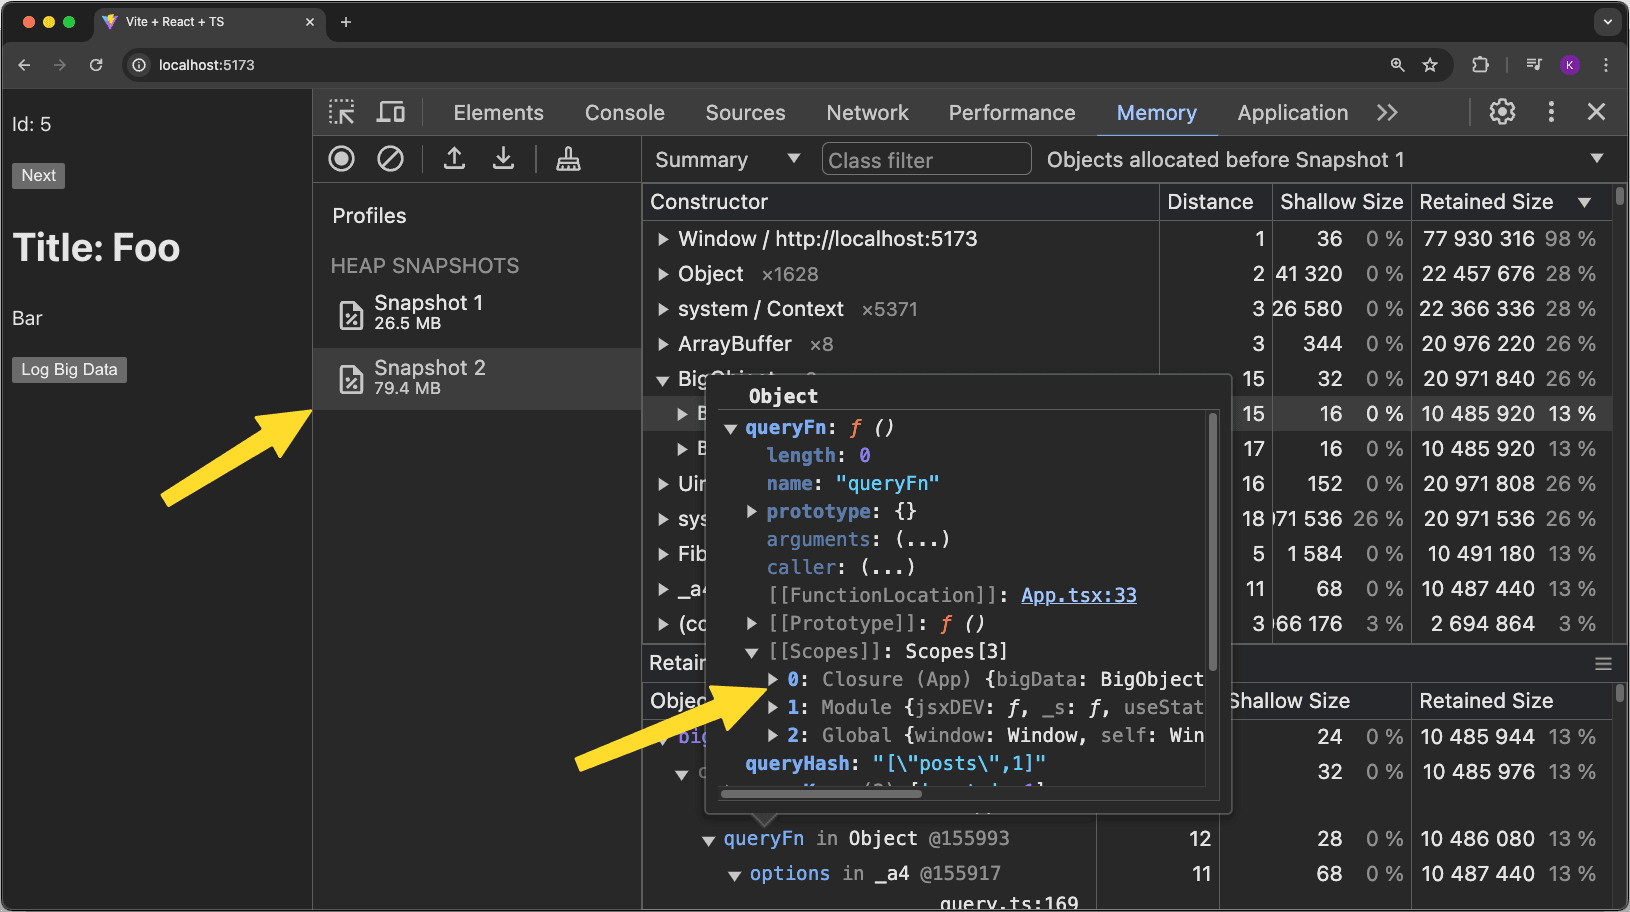
Task: Open Objects allocated before Snapshot 1 dropdown
Action: [1325, 160]
